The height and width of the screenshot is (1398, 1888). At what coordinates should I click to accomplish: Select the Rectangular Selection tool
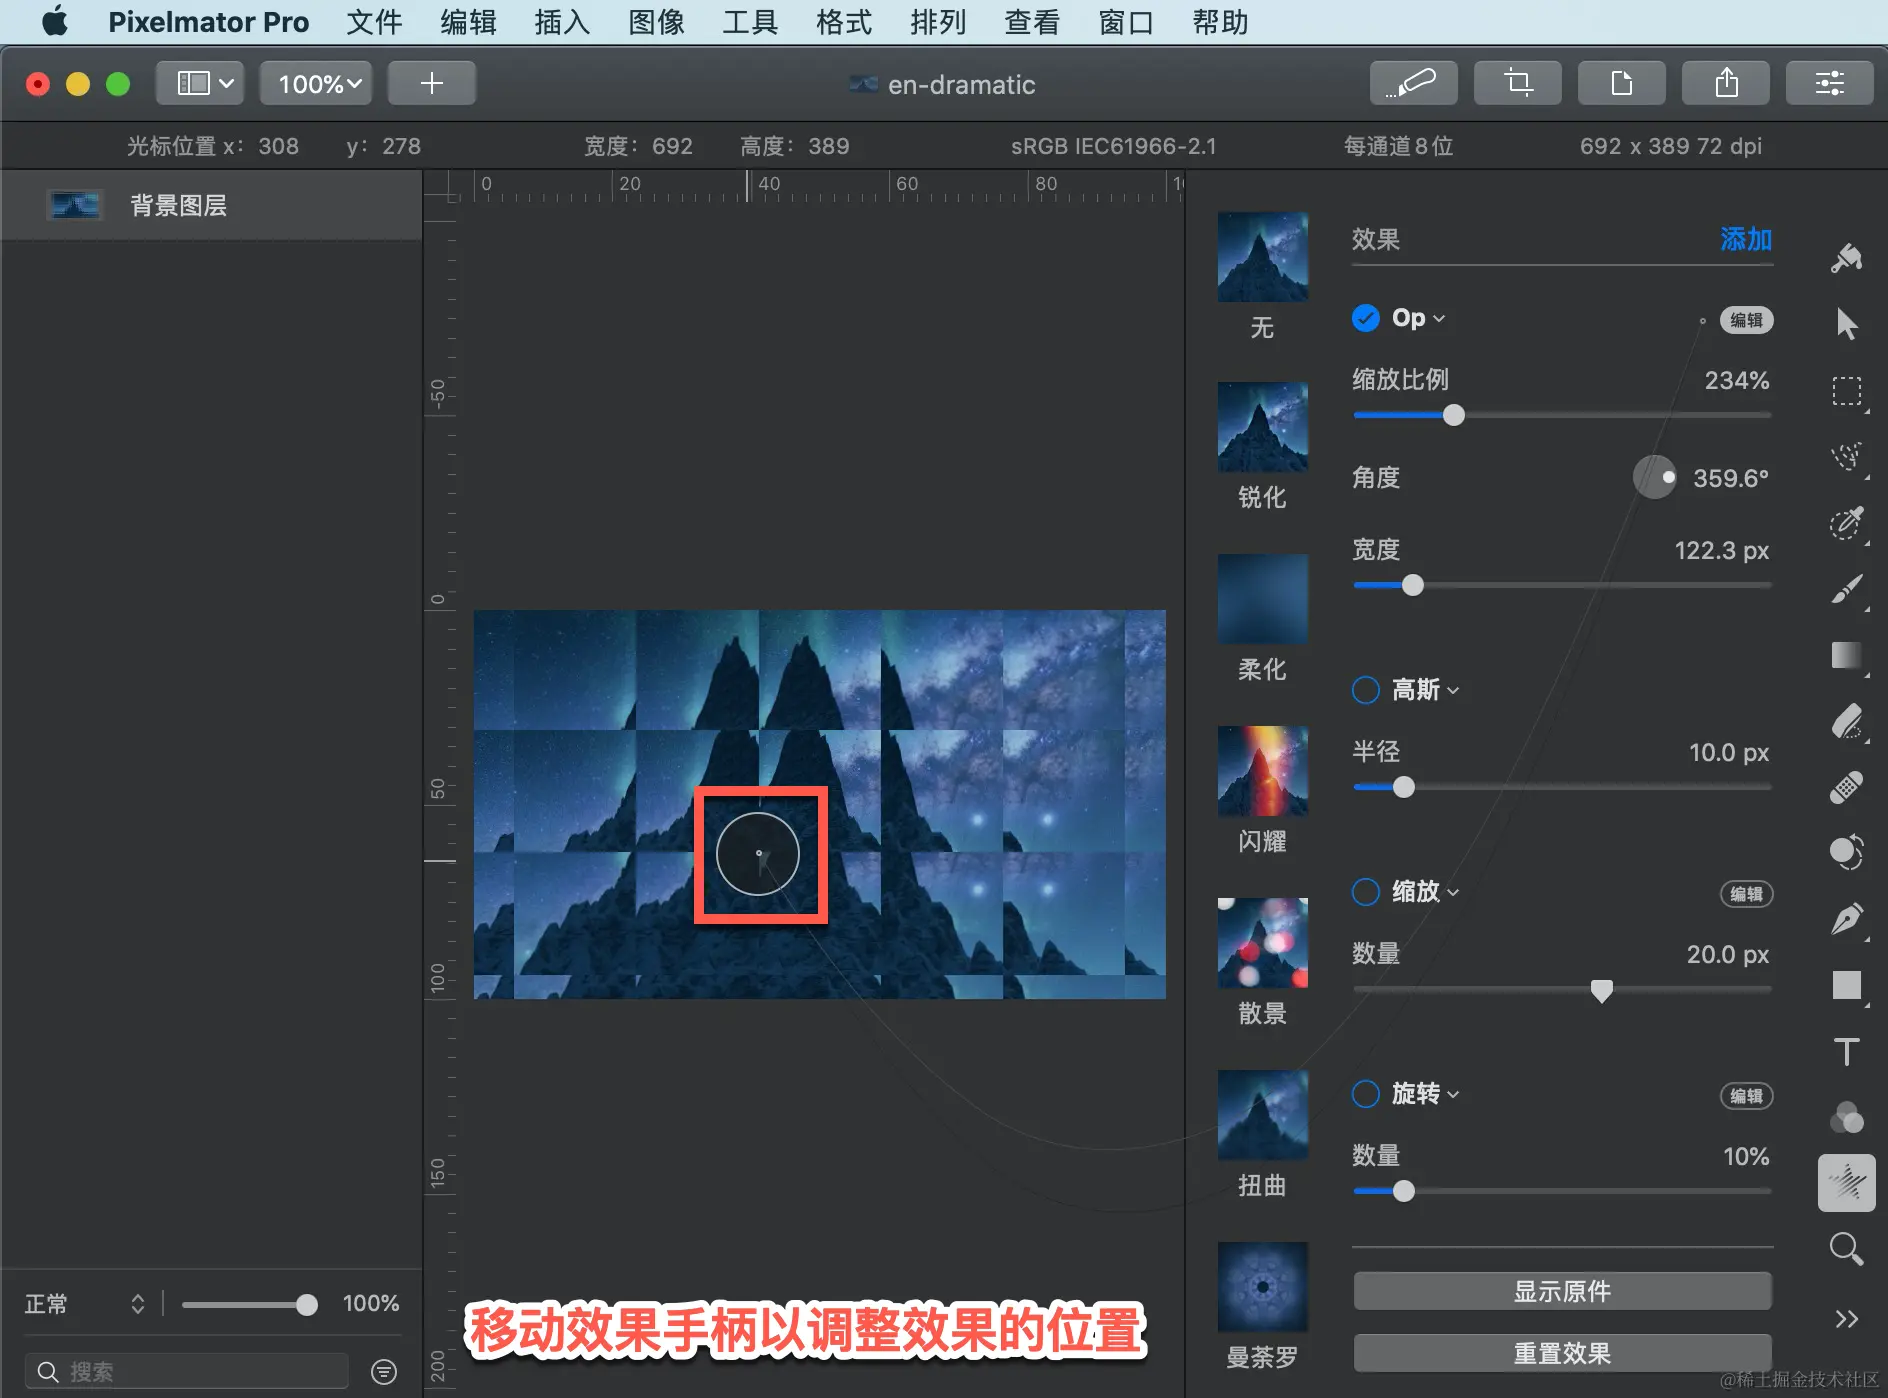1846,391
